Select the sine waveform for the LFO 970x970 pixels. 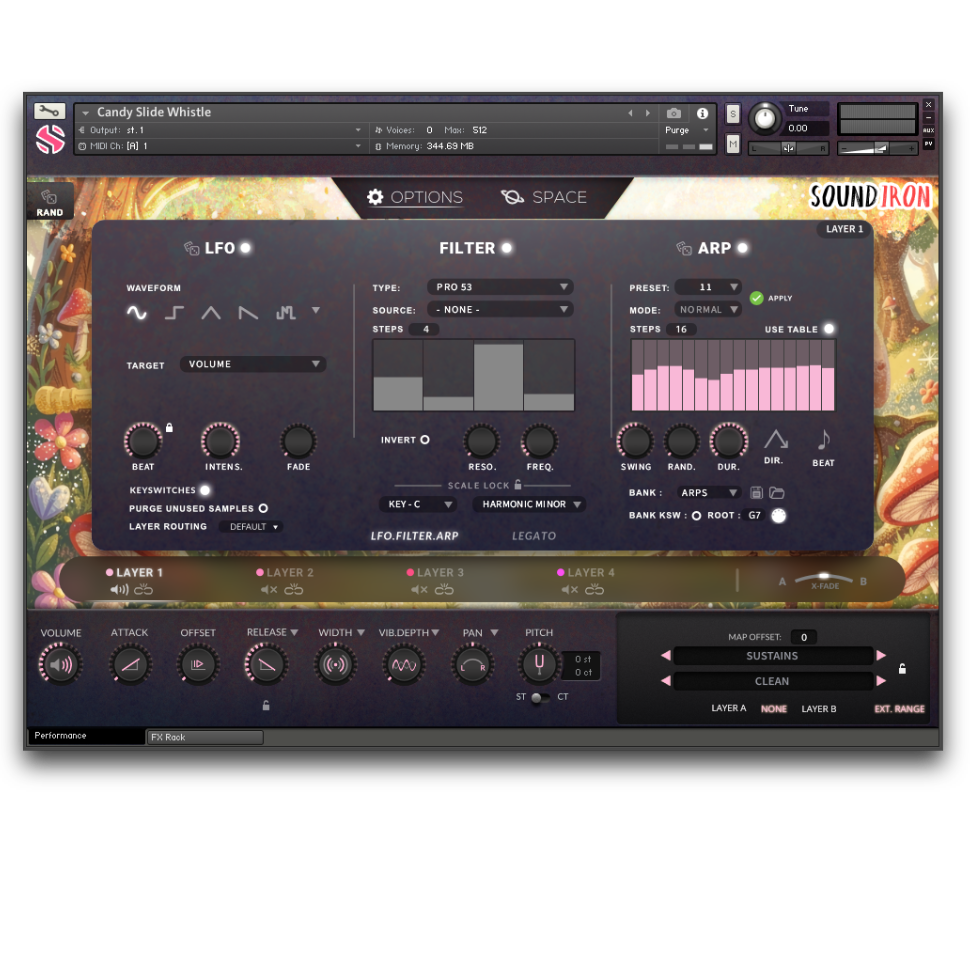pyautogui.click(x=137, y=312)
